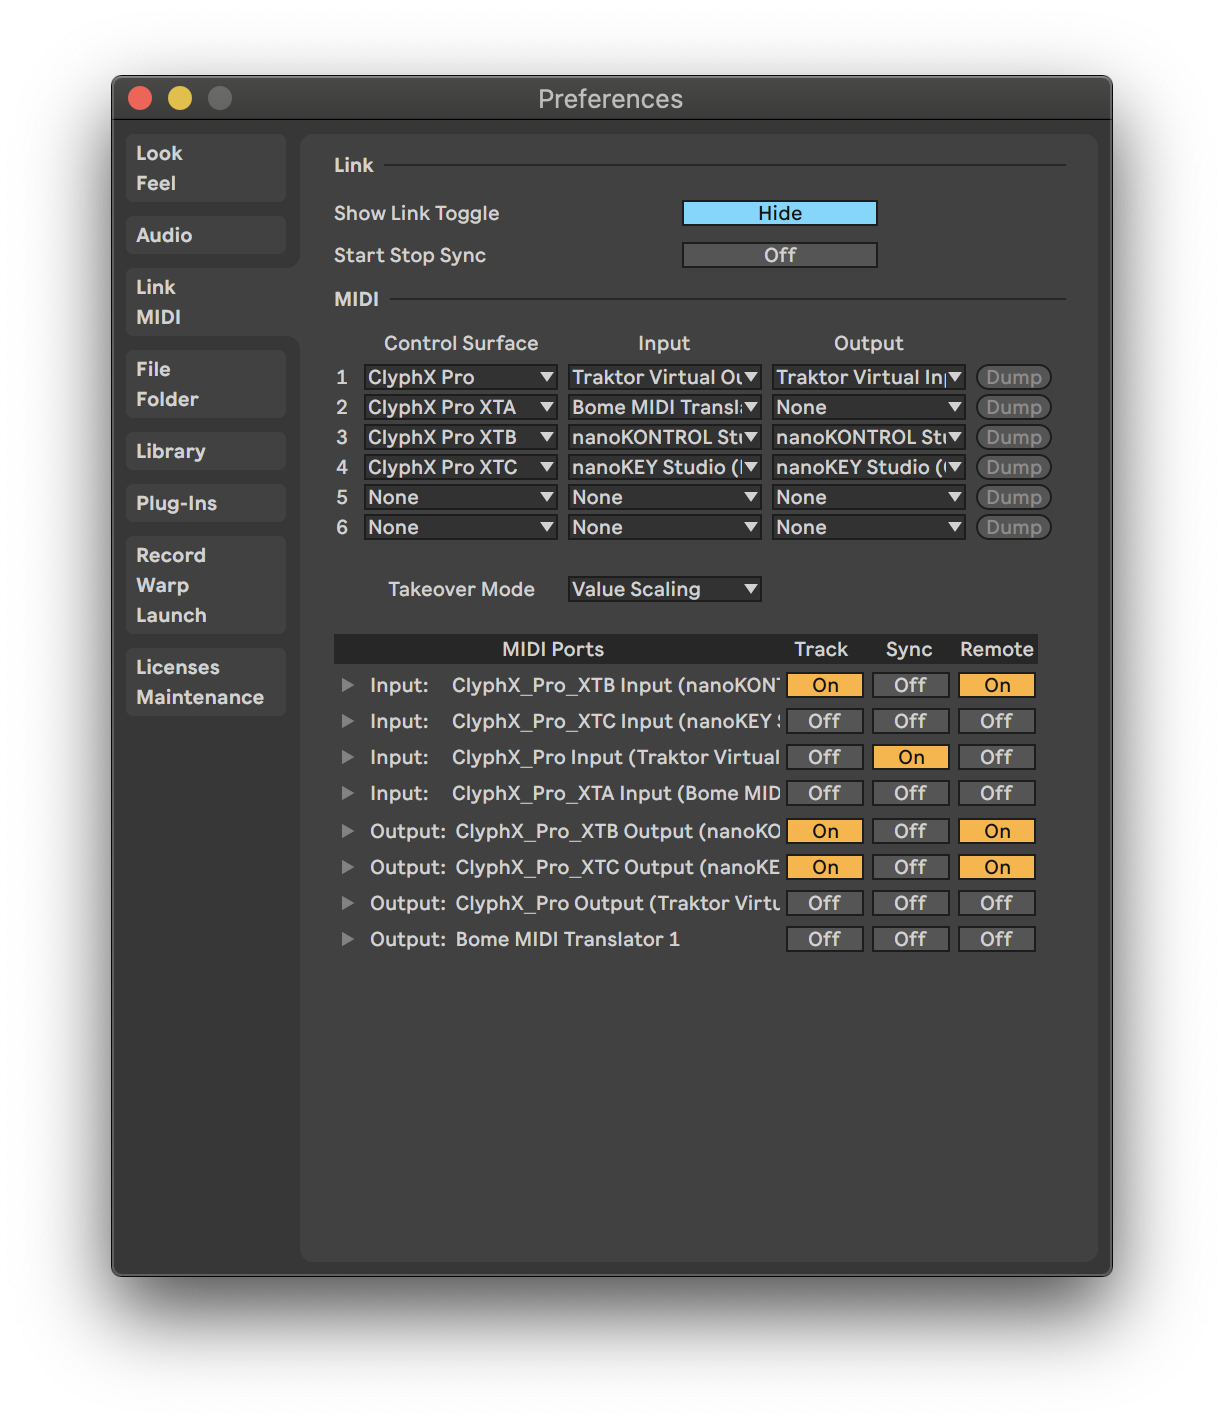The width and height of the screenshot is (1224, 1424).
Task: Toggle Sync for ClyphX_Pro_XTB Input
Action: point(910,685)
